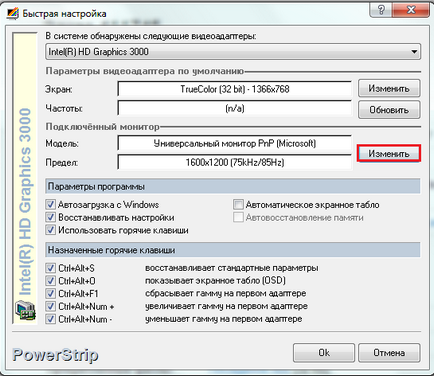Toggle Использовать горячие клавиши checkbox
This screenshot has height=376, width=434.
click(x=51, y=230)
